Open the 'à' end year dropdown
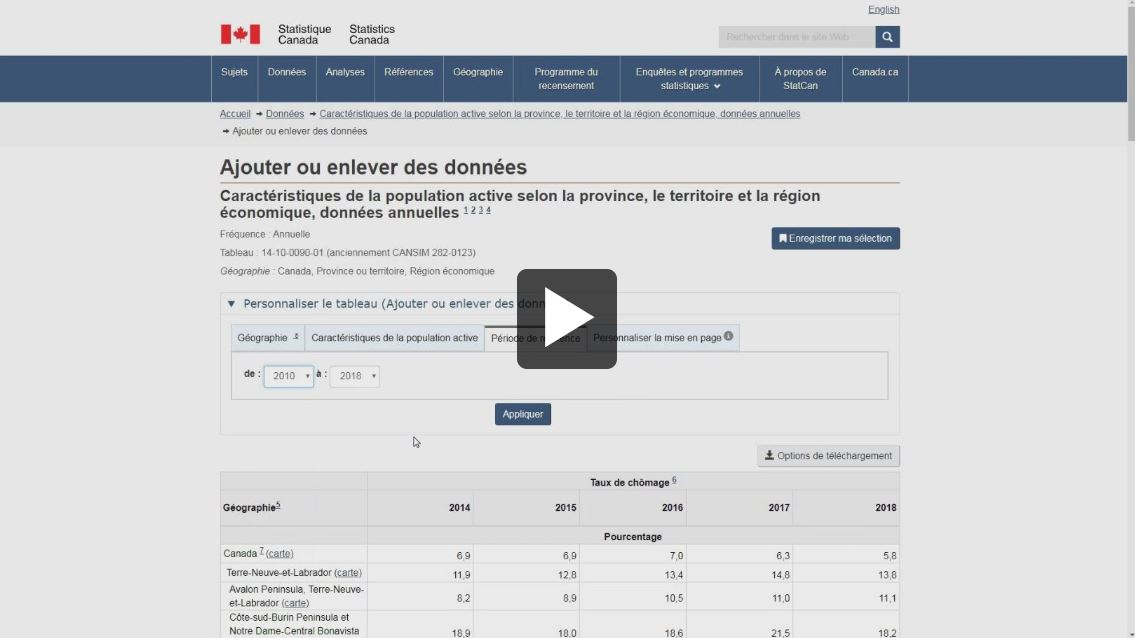 355,376
